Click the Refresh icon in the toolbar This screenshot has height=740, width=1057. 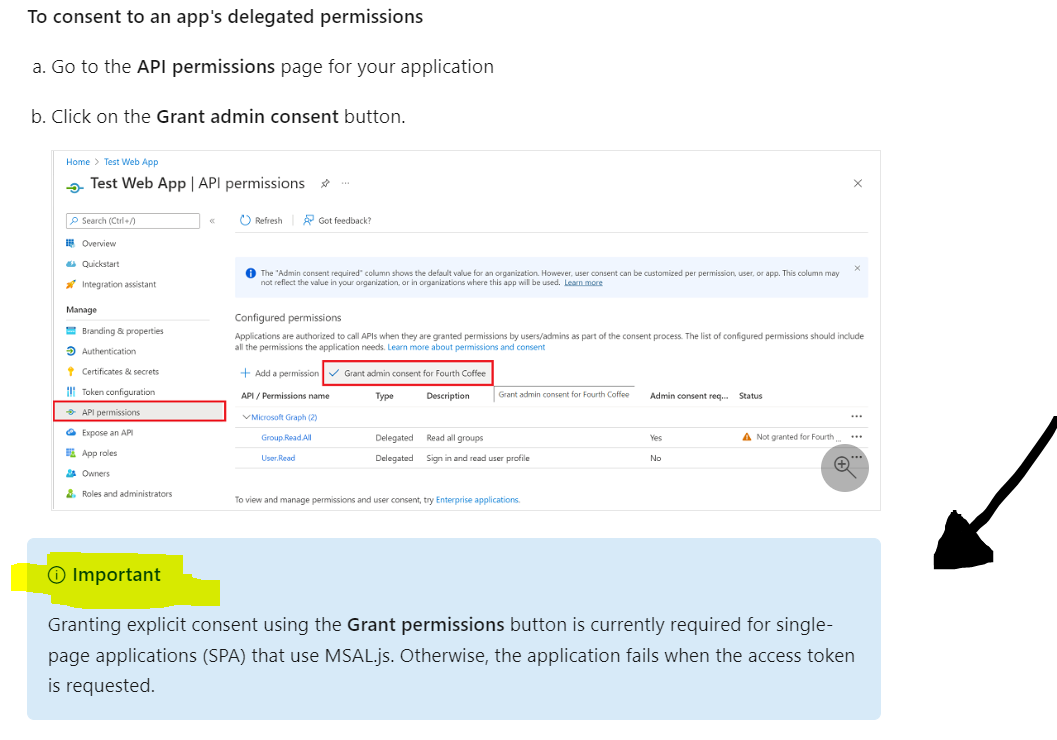point(245,220)
